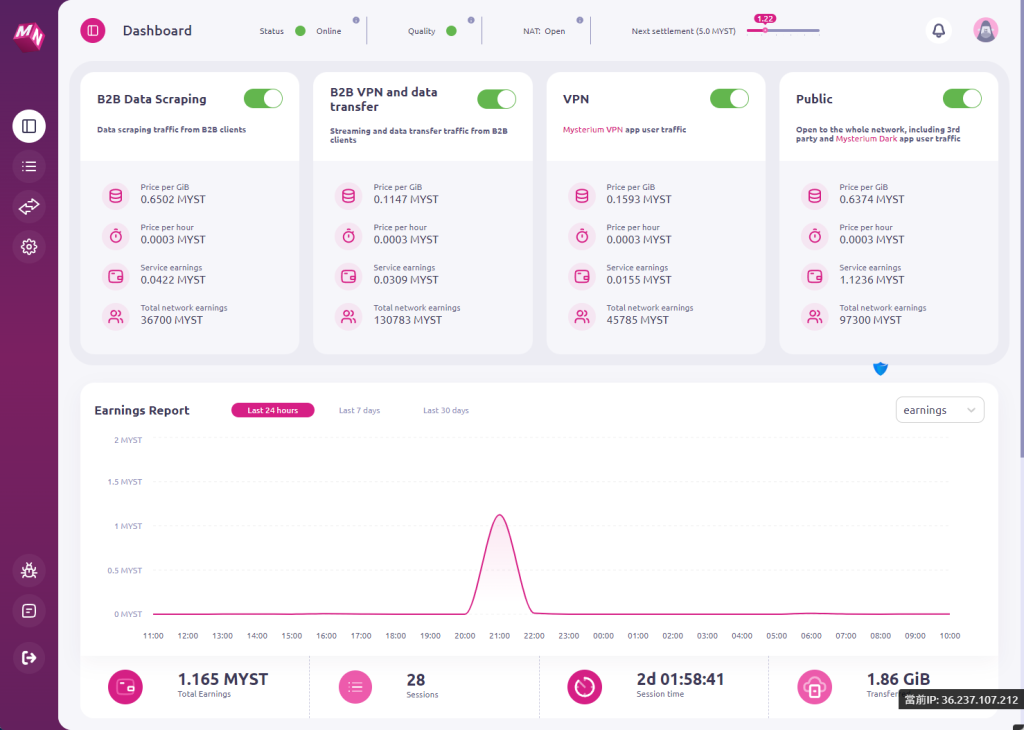Screen dimensions: 1024x730
Task: Click the Dashboard page title
Action: pos(157,31)
